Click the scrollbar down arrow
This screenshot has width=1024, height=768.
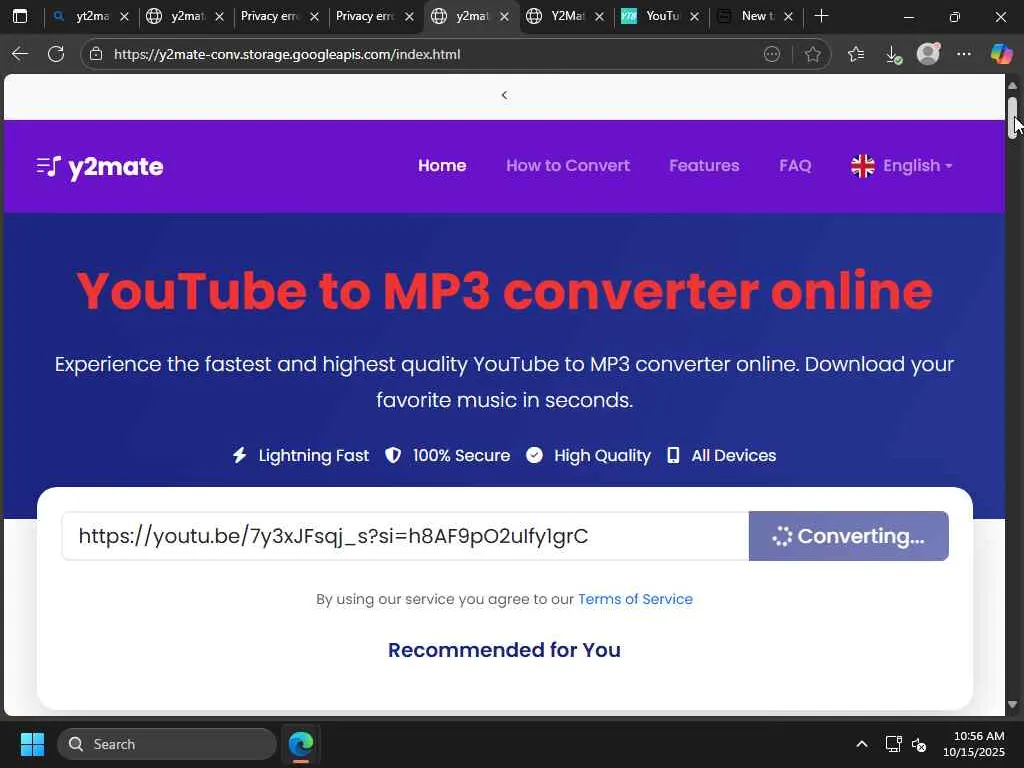coord(1013,705)
